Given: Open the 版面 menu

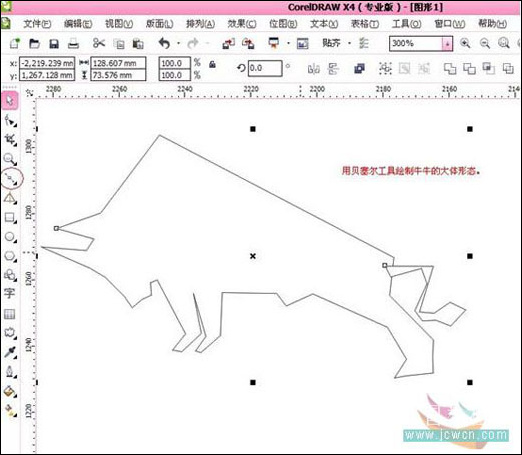Looking at the screenshot, I should [159, 24].
